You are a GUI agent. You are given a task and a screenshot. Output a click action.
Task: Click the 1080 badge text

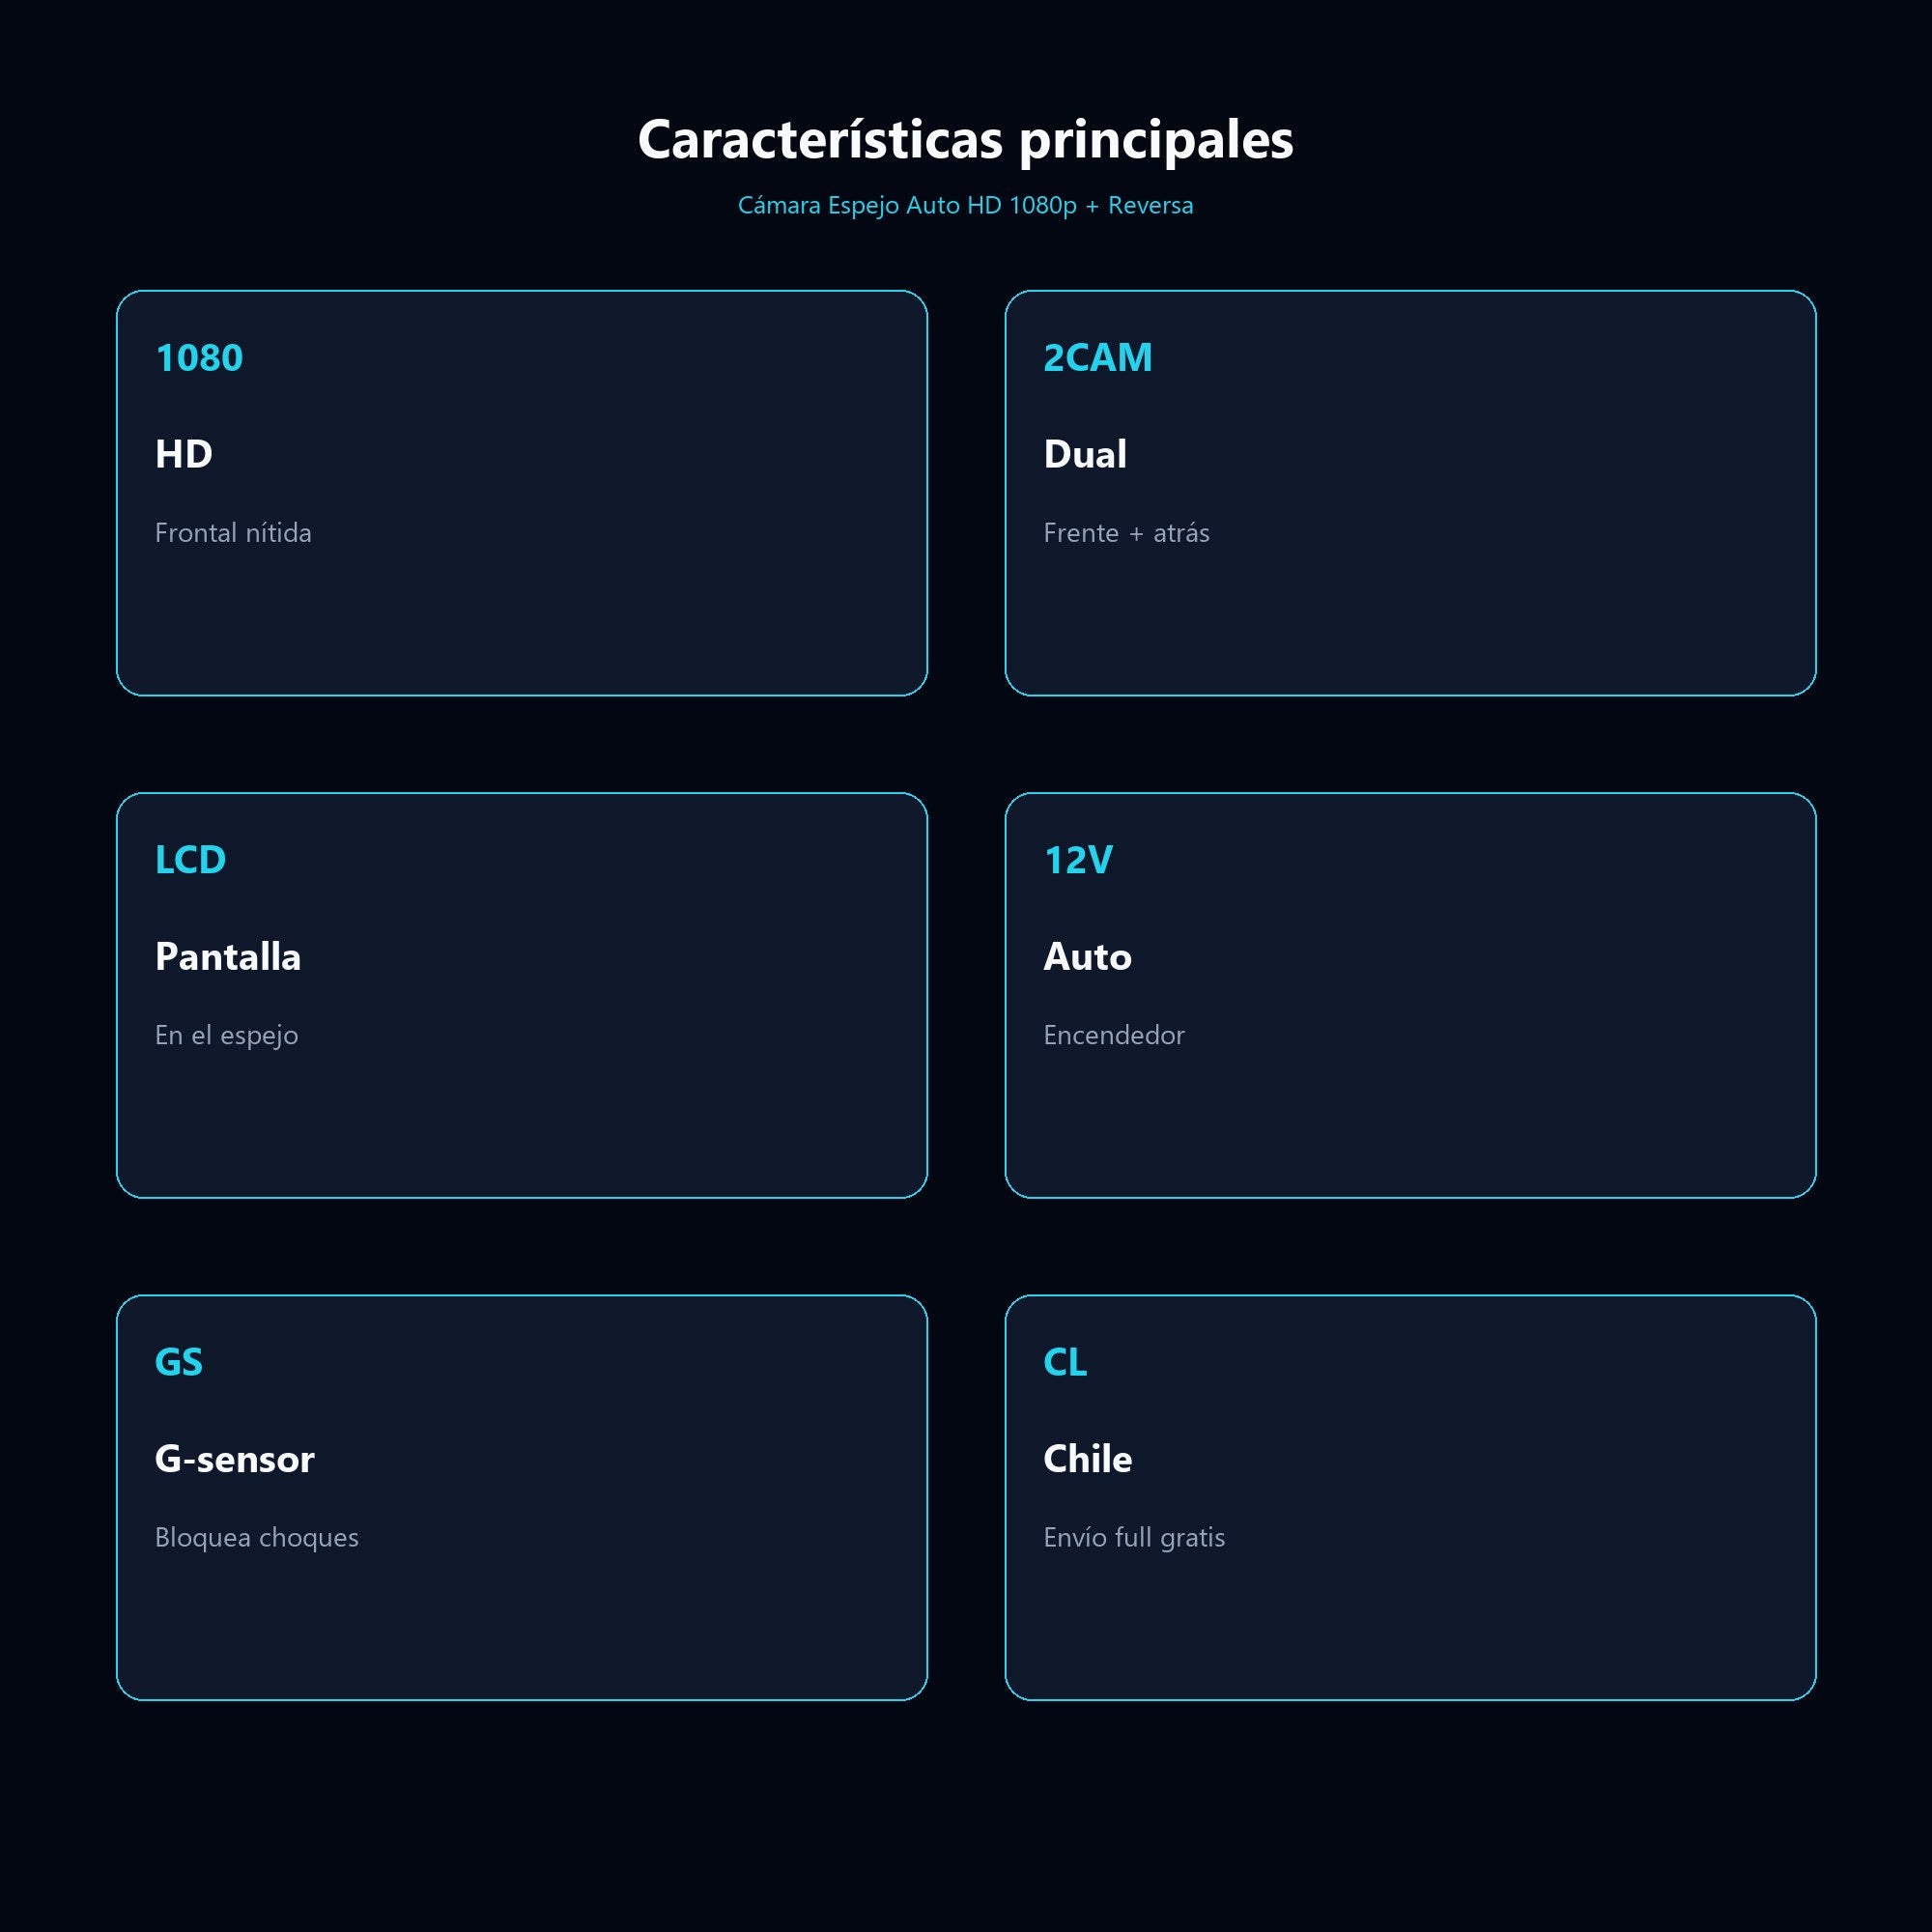199,358
